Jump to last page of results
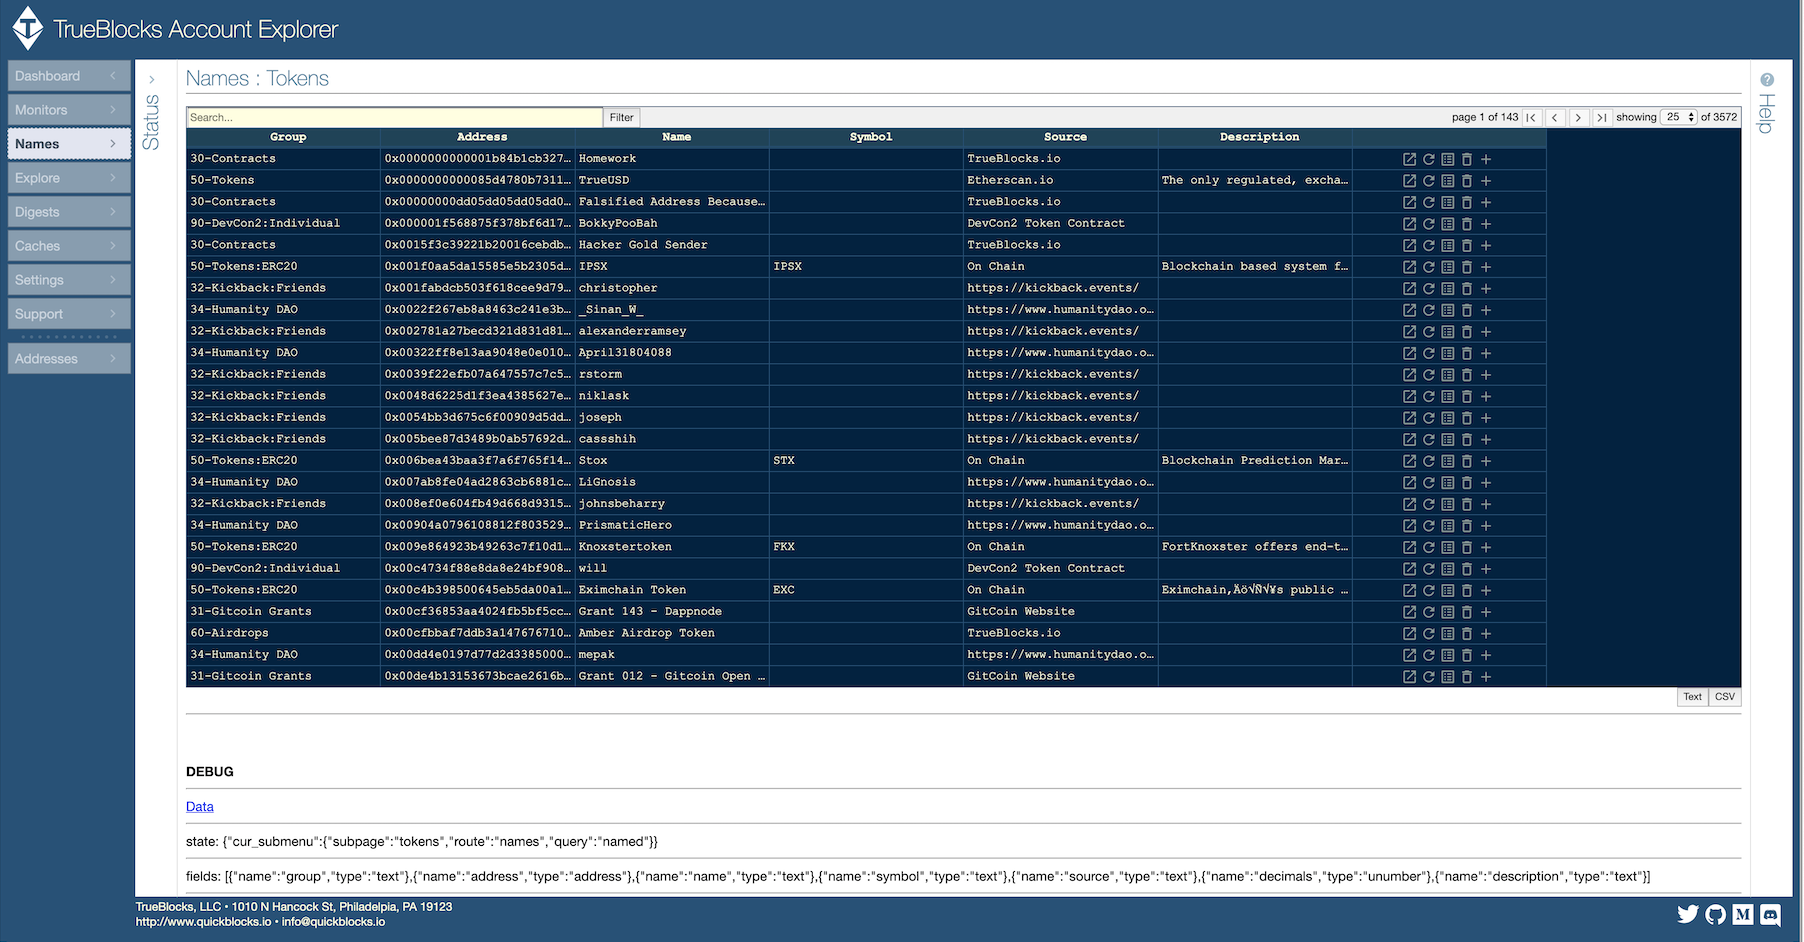The width and height of the screenshot is (1804, 942). (x=1602, y=117)
